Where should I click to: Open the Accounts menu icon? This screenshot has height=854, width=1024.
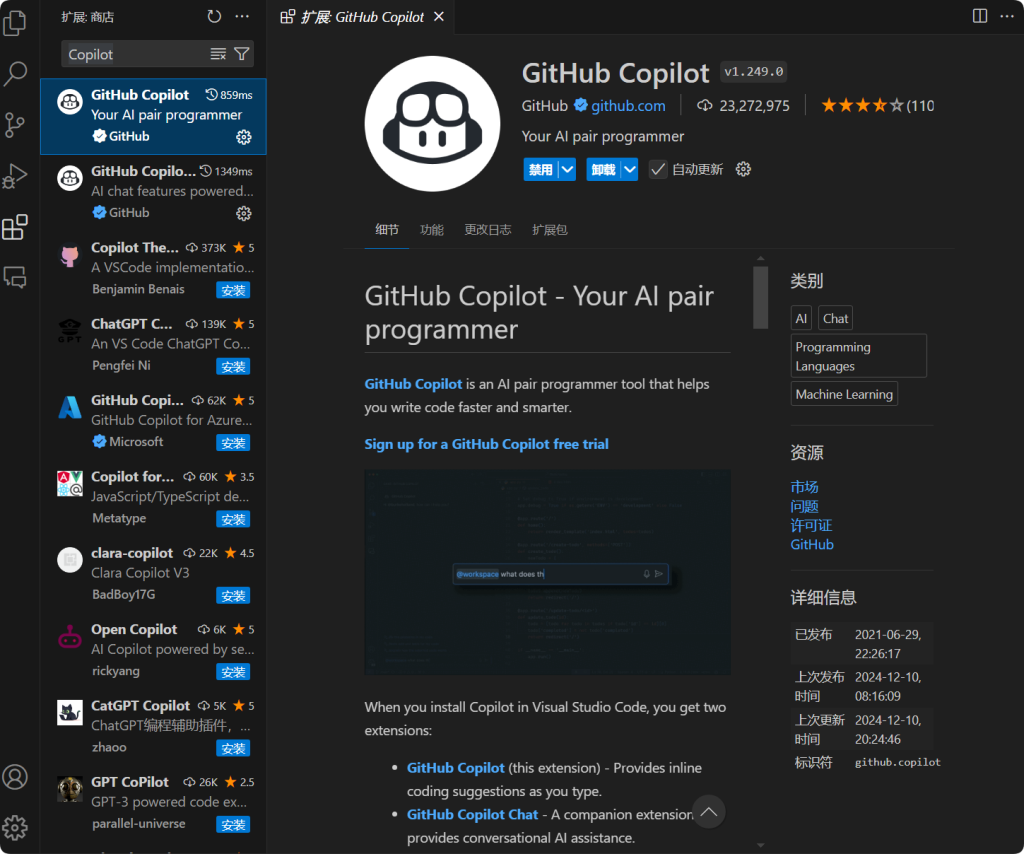point(15,777)
